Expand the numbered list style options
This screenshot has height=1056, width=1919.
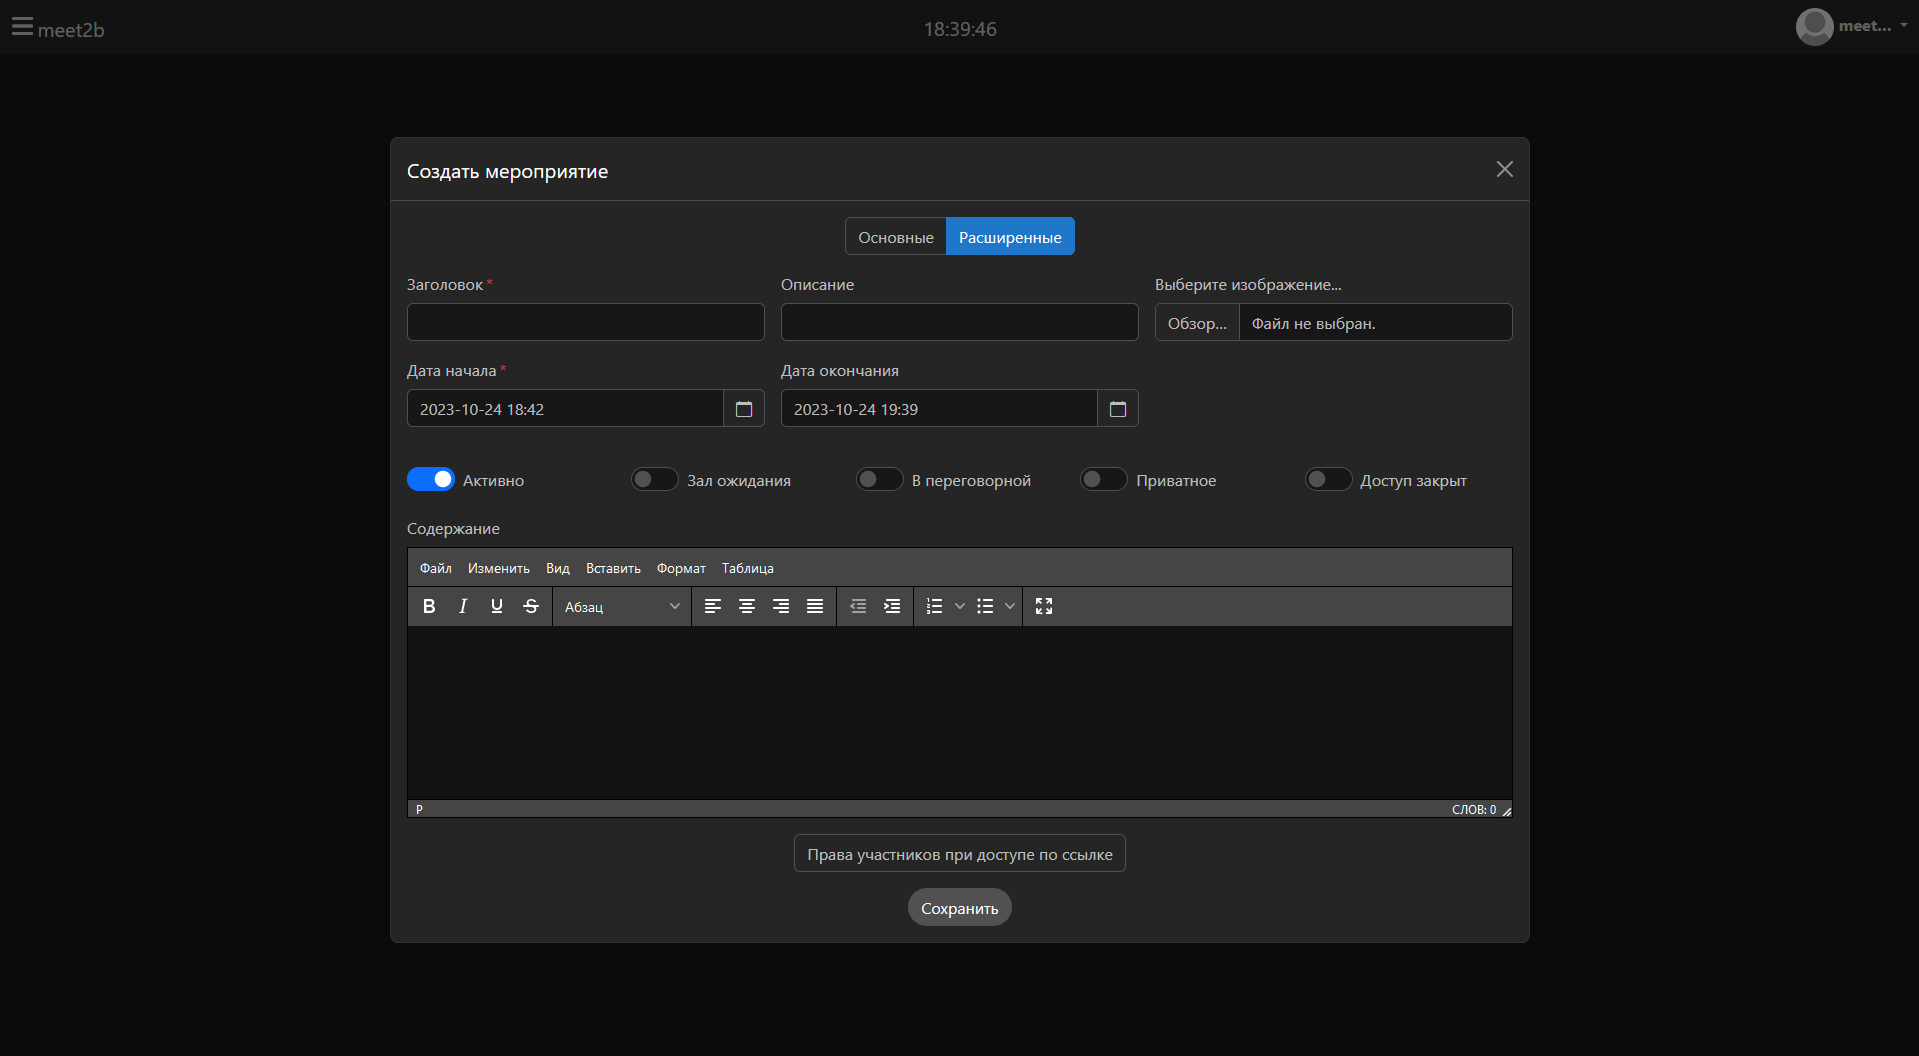click(960, 606)
